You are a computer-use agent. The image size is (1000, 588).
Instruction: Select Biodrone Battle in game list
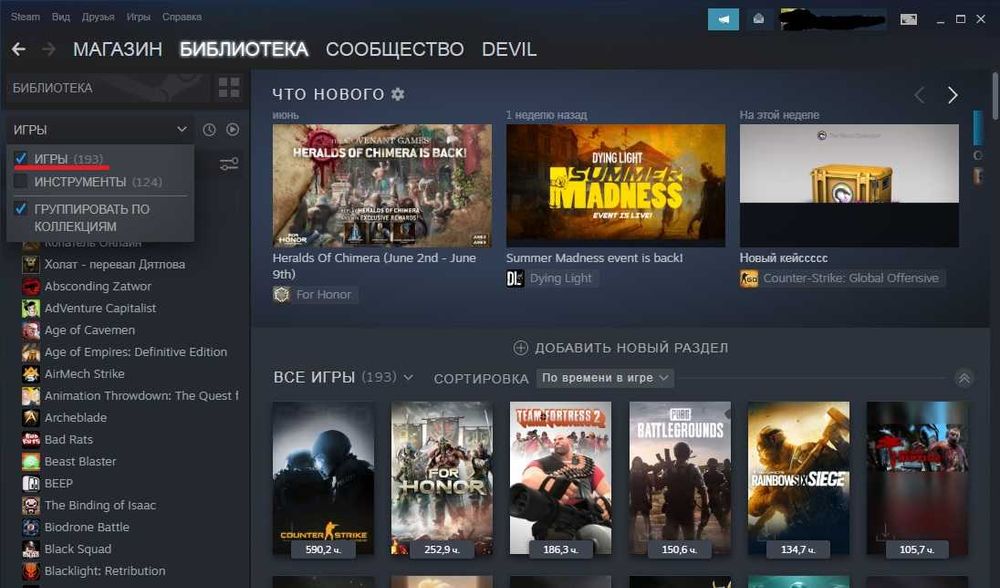pyautogui.click(x=87, y=527)
